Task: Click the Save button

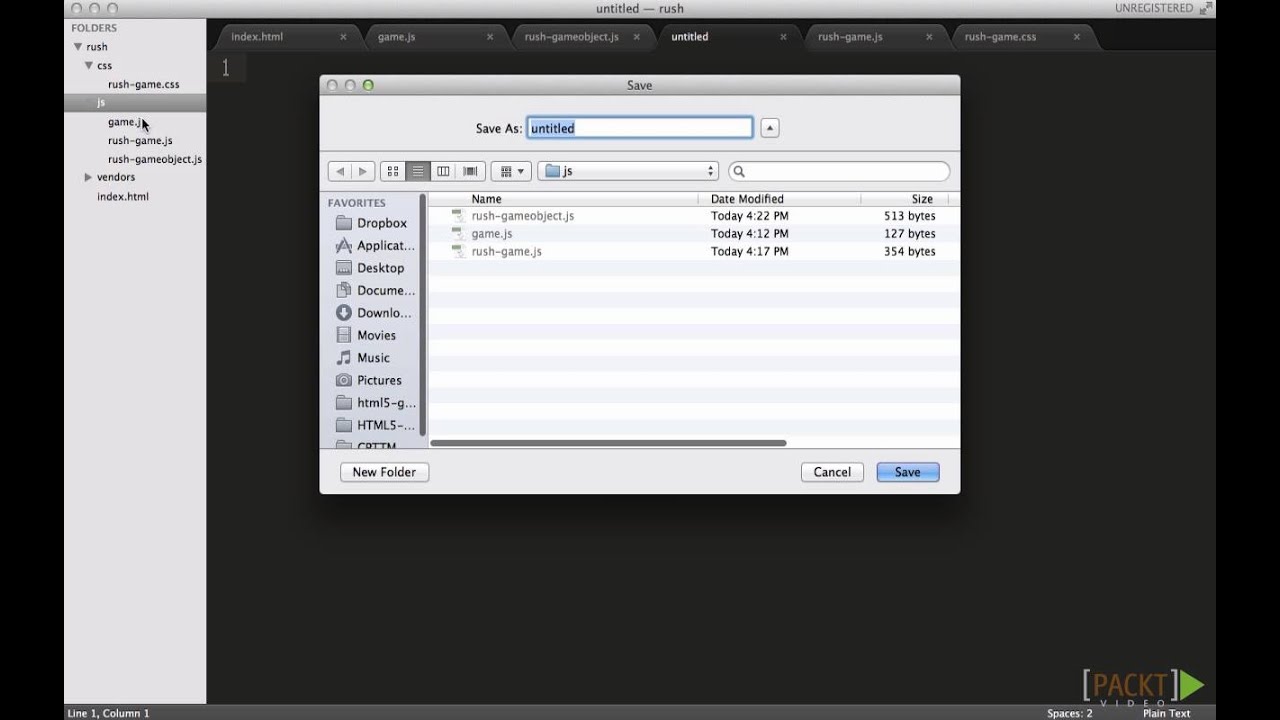Action: [x=908, y=472]
